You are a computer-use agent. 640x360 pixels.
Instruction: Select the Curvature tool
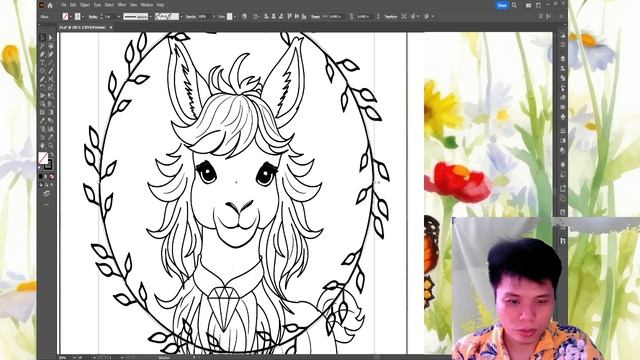pyautogui.click(x=51, y=54)
